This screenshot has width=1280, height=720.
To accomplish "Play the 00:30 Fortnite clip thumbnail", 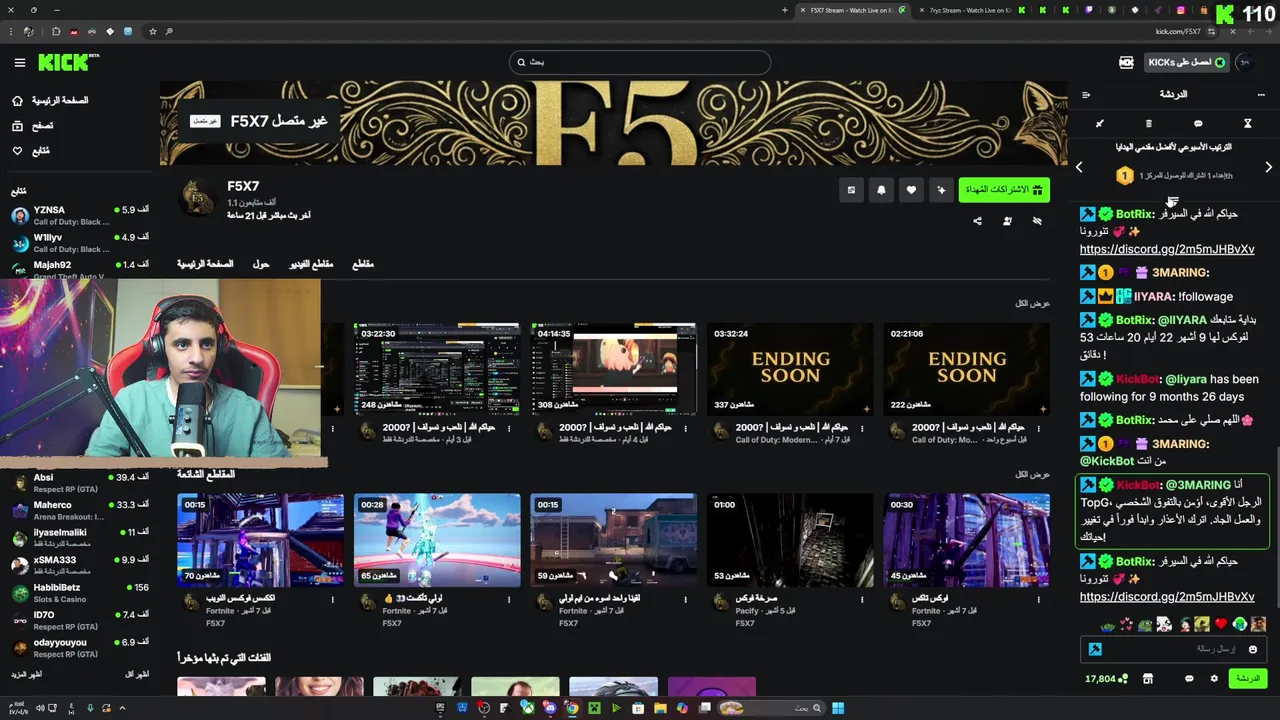I will 967,540.
